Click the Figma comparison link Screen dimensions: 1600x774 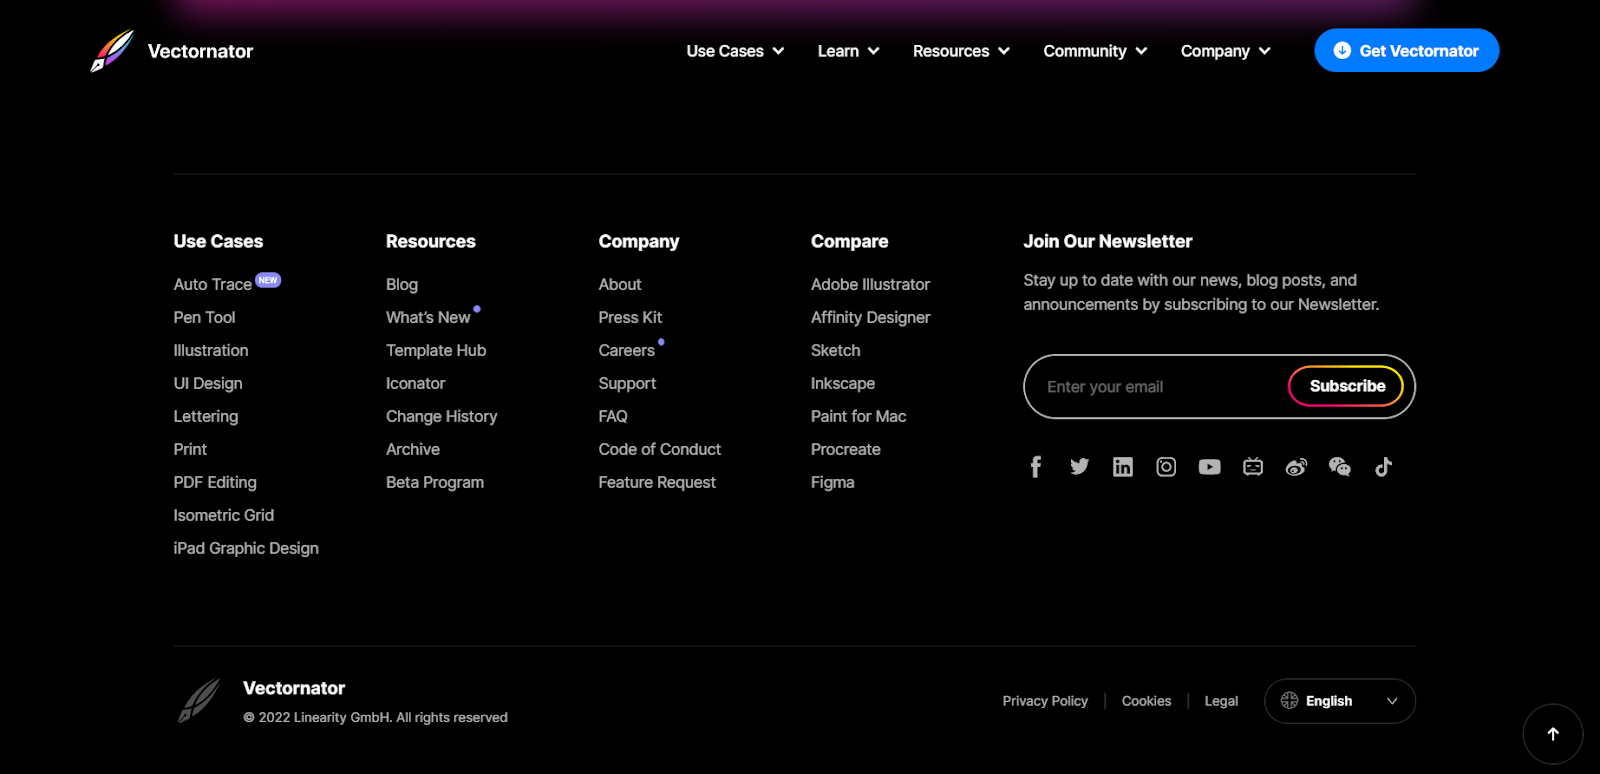point(833,483)
